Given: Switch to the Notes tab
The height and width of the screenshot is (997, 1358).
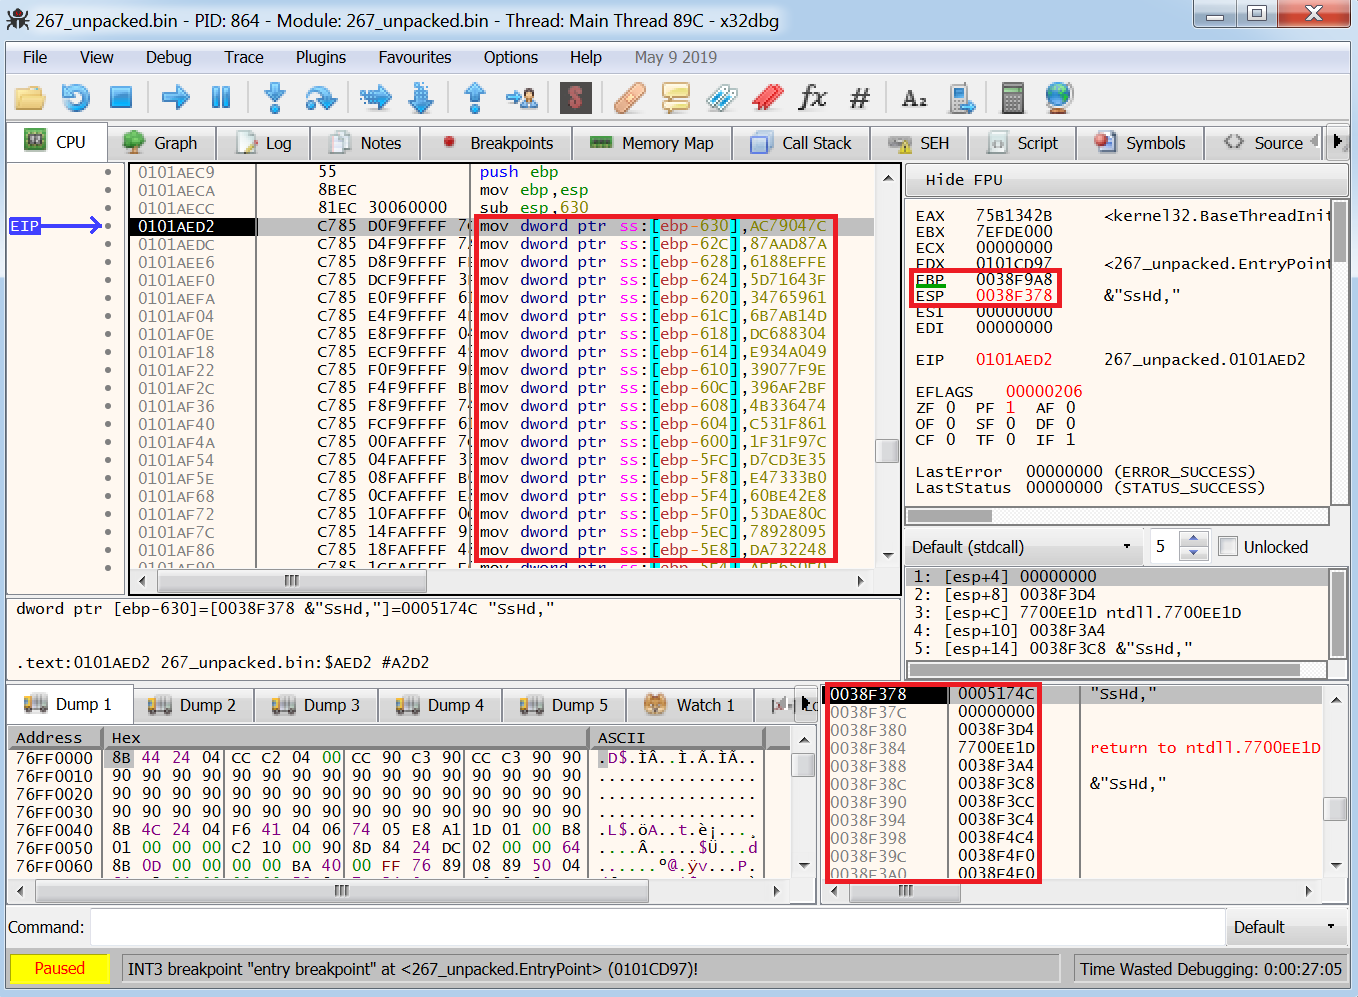Looking at the screenshot, I should (365, 143).
